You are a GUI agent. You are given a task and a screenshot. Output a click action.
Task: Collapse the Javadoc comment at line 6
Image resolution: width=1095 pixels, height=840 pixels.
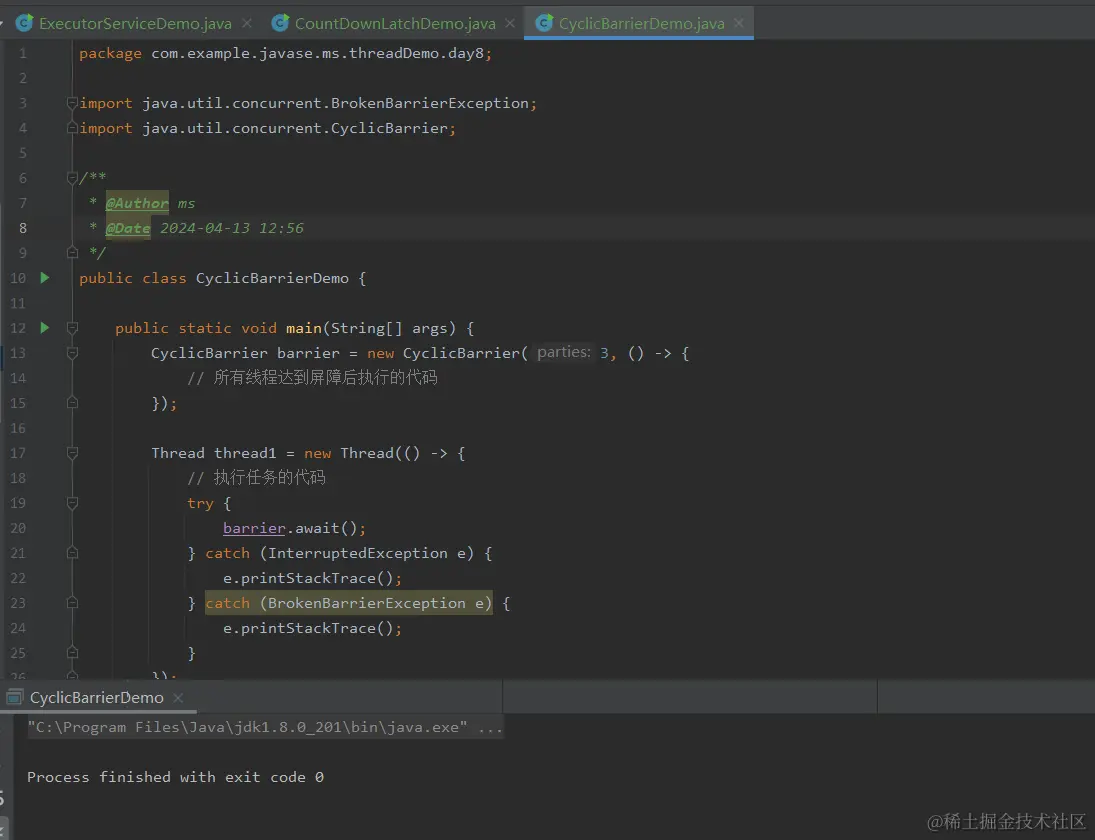pos(72,178)
